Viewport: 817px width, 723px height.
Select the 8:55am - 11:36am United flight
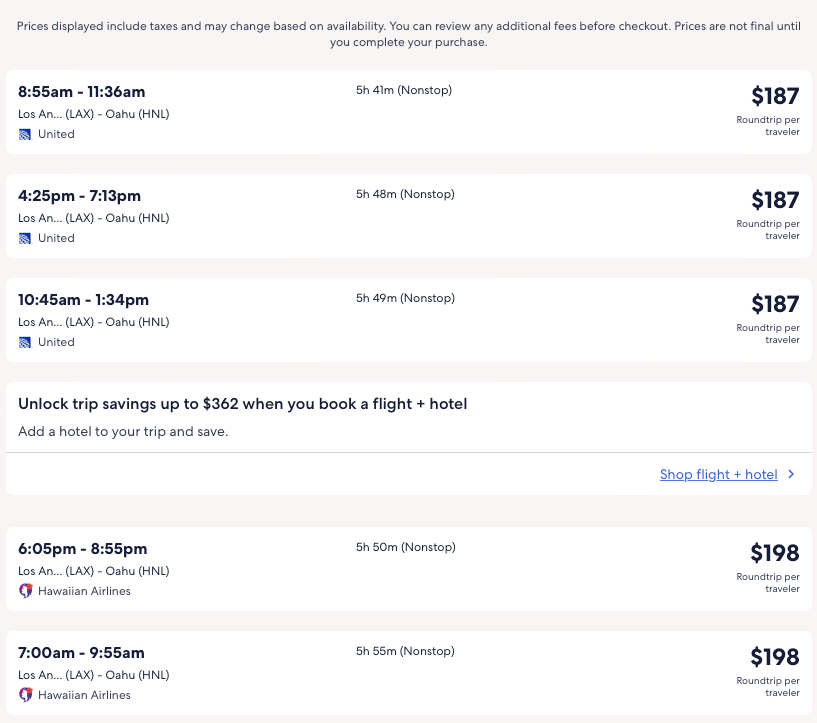point(82,92)
